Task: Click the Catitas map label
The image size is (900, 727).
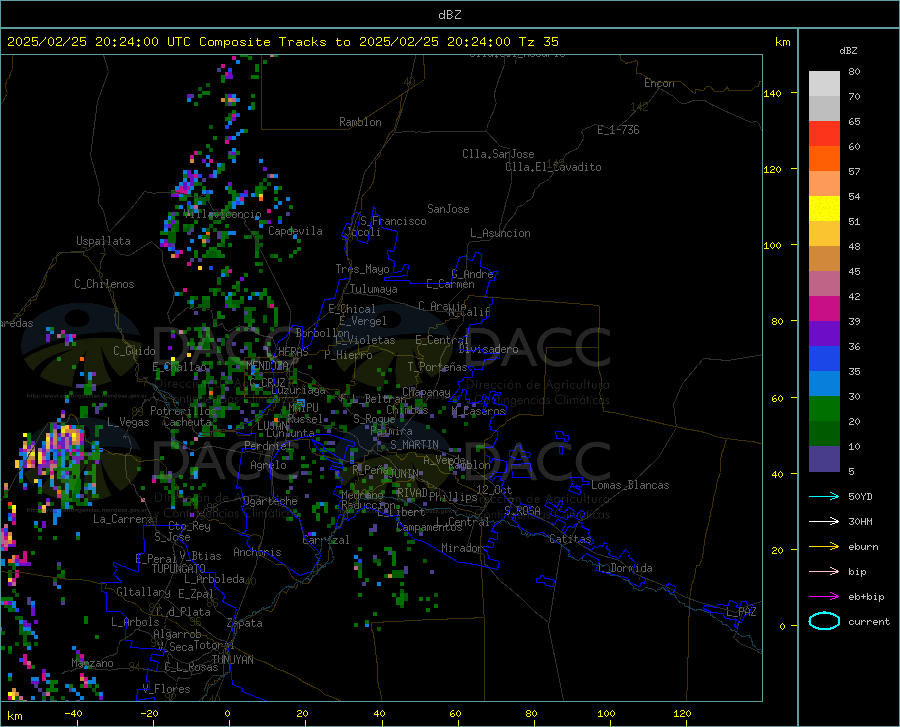Action: pyautogui.click(x=571, y=539)
